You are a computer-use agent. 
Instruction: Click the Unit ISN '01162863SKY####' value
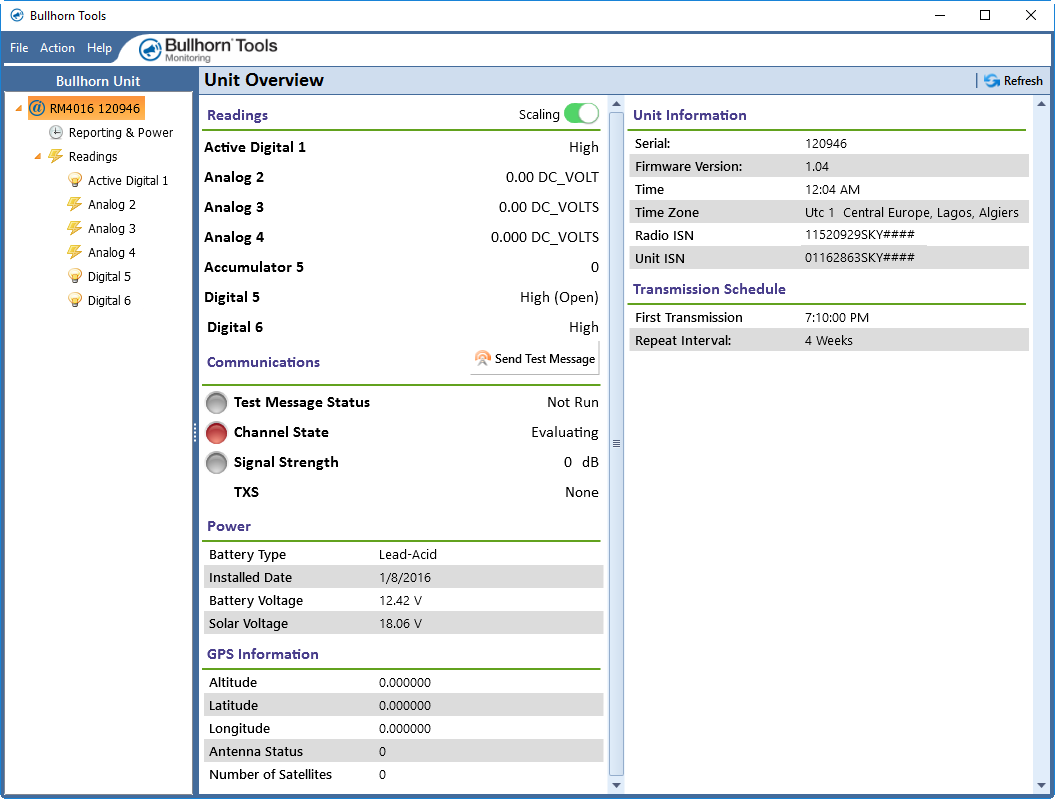click(x=859, y=258)
